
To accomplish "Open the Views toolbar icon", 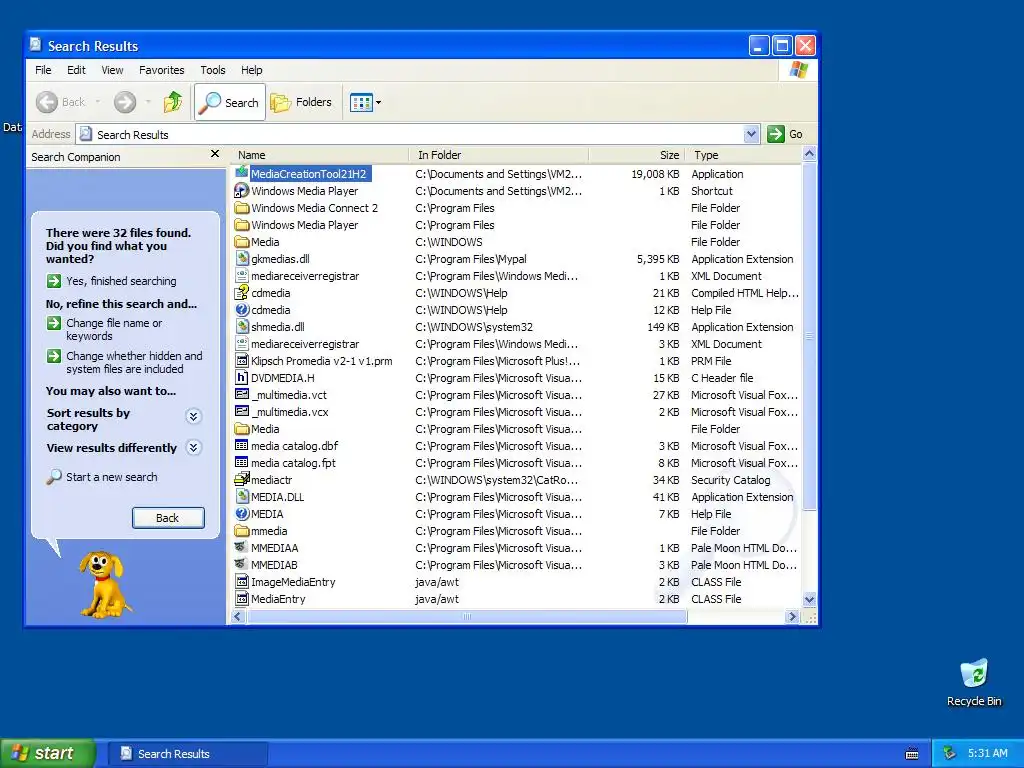I will (360, 102).
